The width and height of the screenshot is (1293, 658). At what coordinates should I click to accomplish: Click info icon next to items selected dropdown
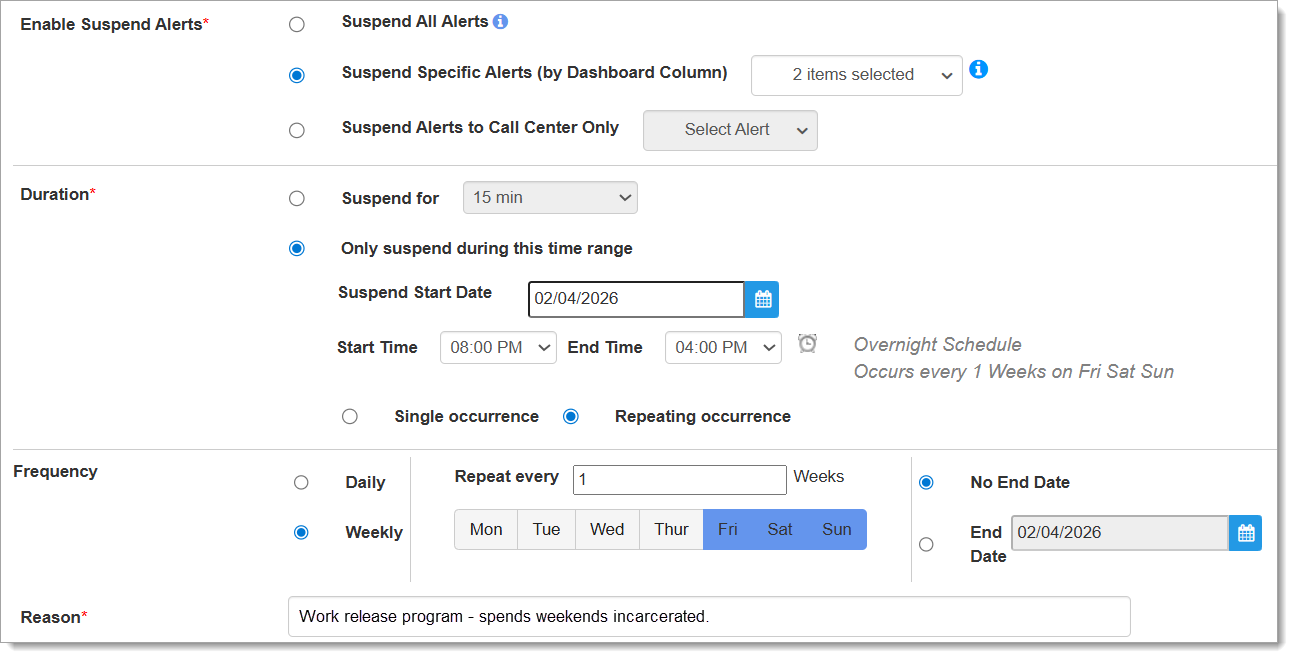(x=979, y=69)
